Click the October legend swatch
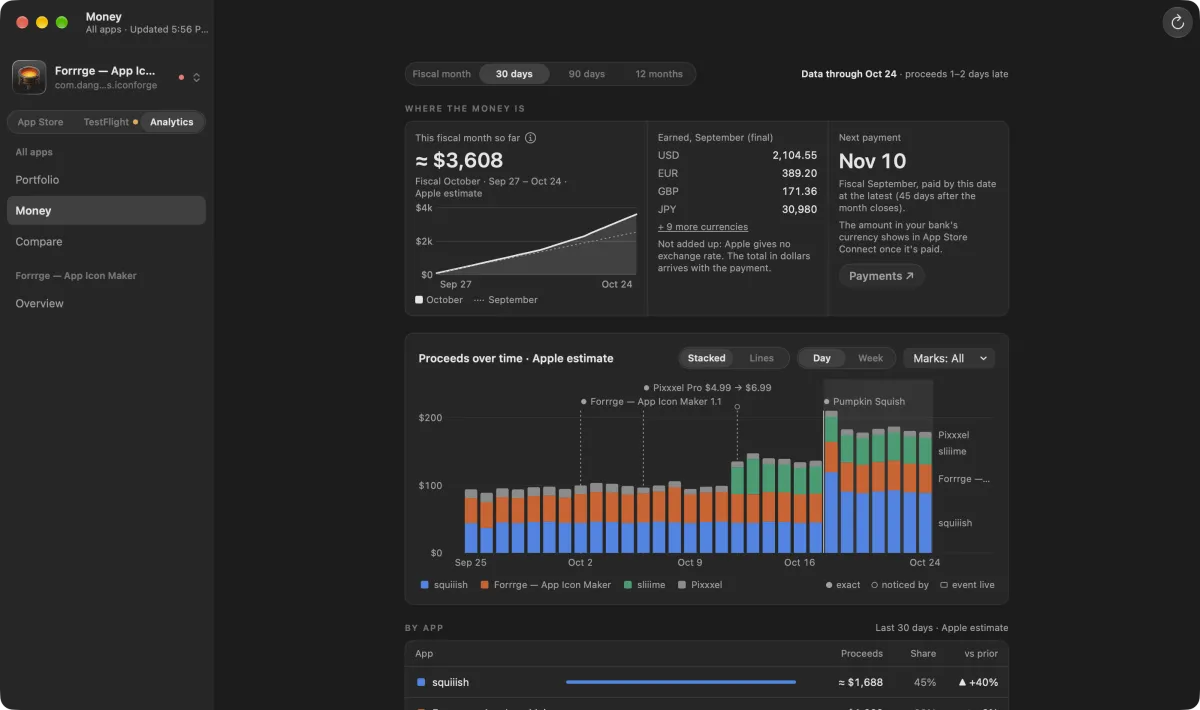 [x=419, y=300]
